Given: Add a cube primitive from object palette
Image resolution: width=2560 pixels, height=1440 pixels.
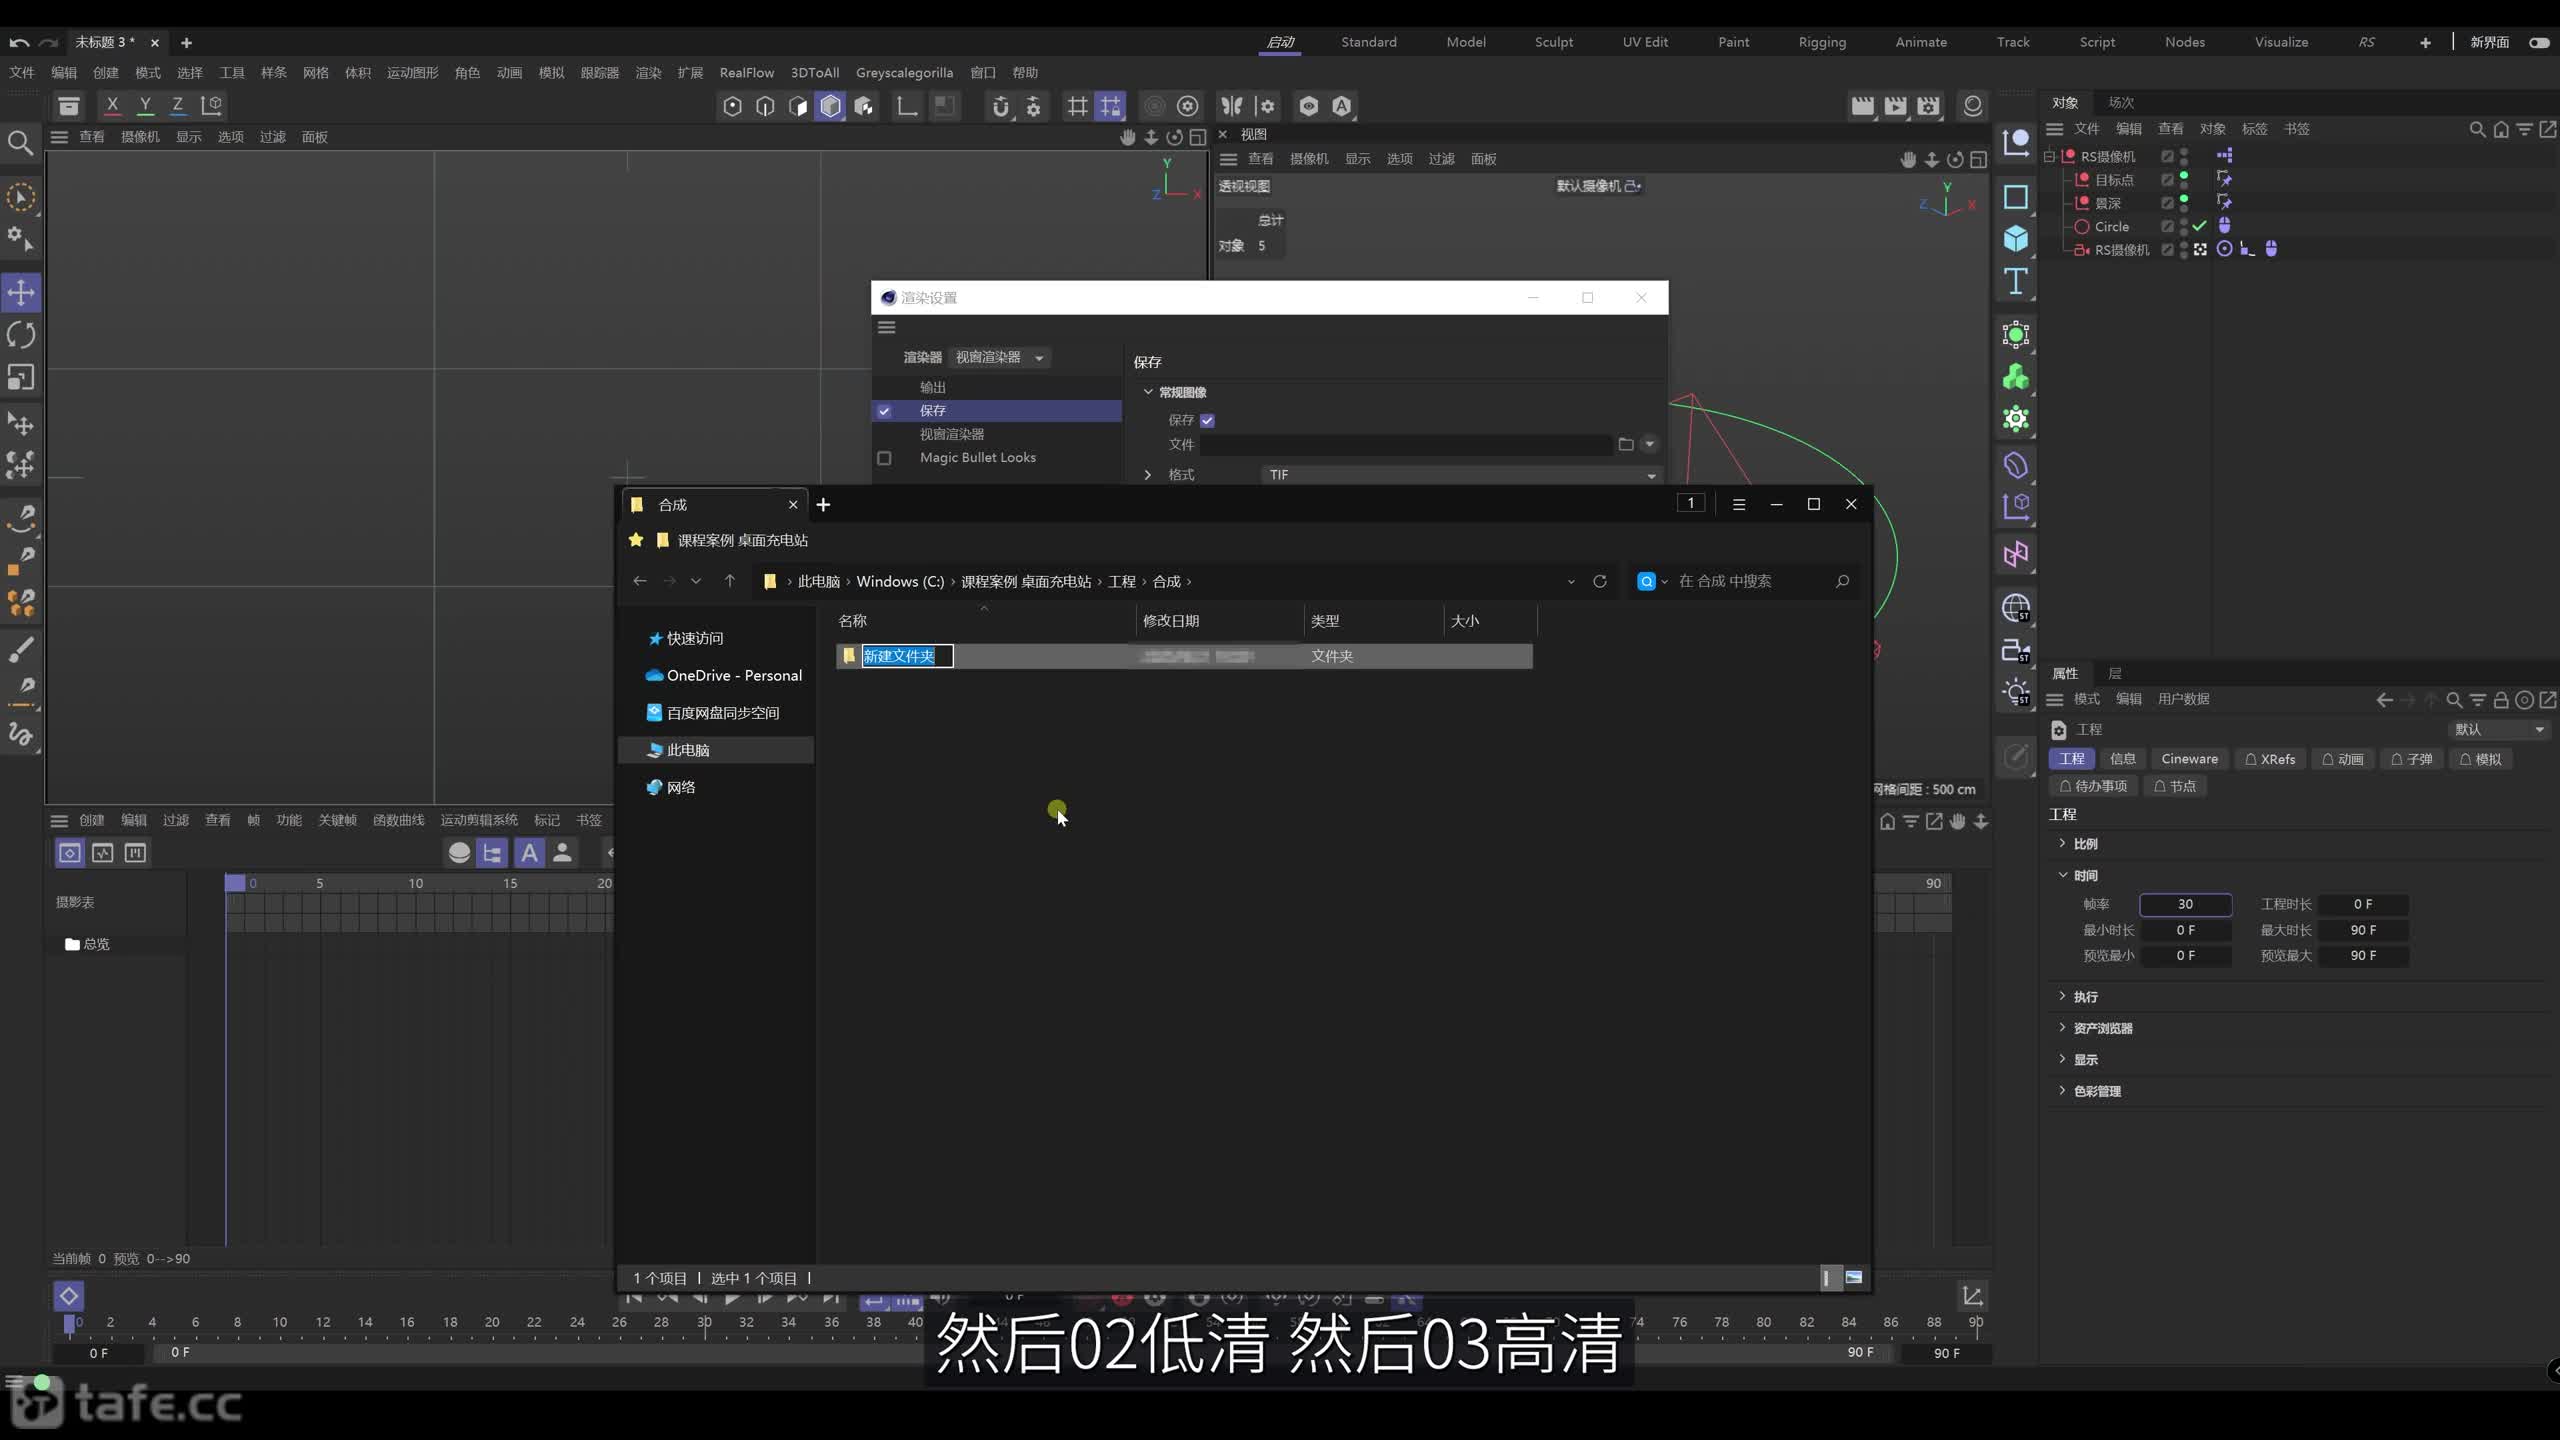Looking at the screenshot, I should coord(2016,238).
